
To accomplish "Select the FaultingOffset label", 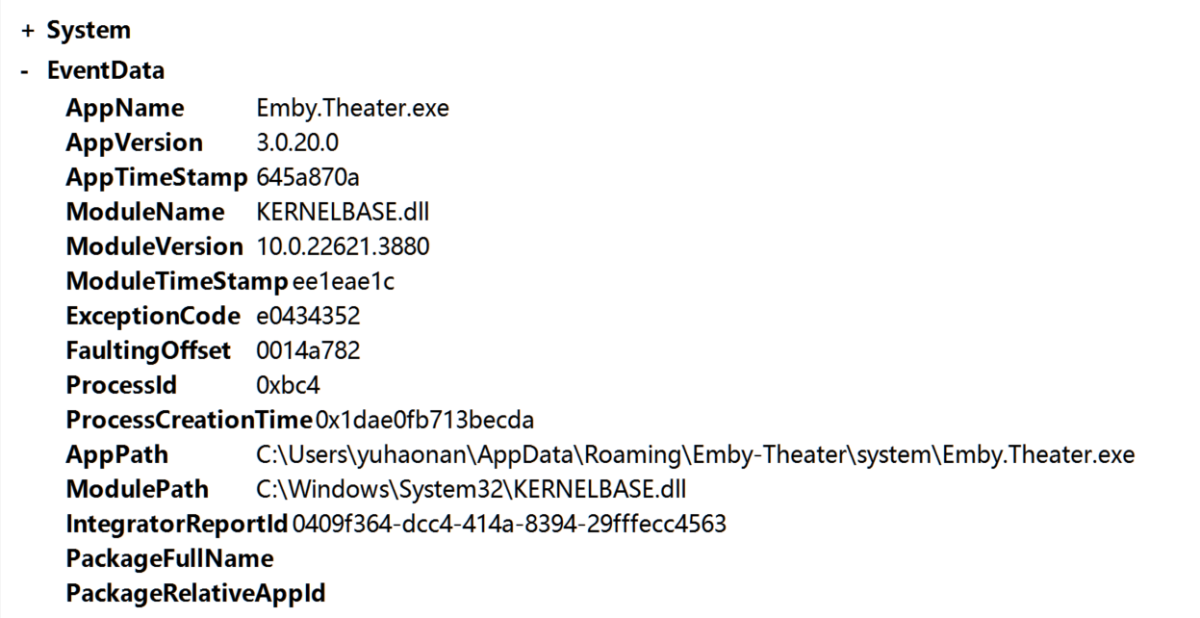I will (148, 351).
